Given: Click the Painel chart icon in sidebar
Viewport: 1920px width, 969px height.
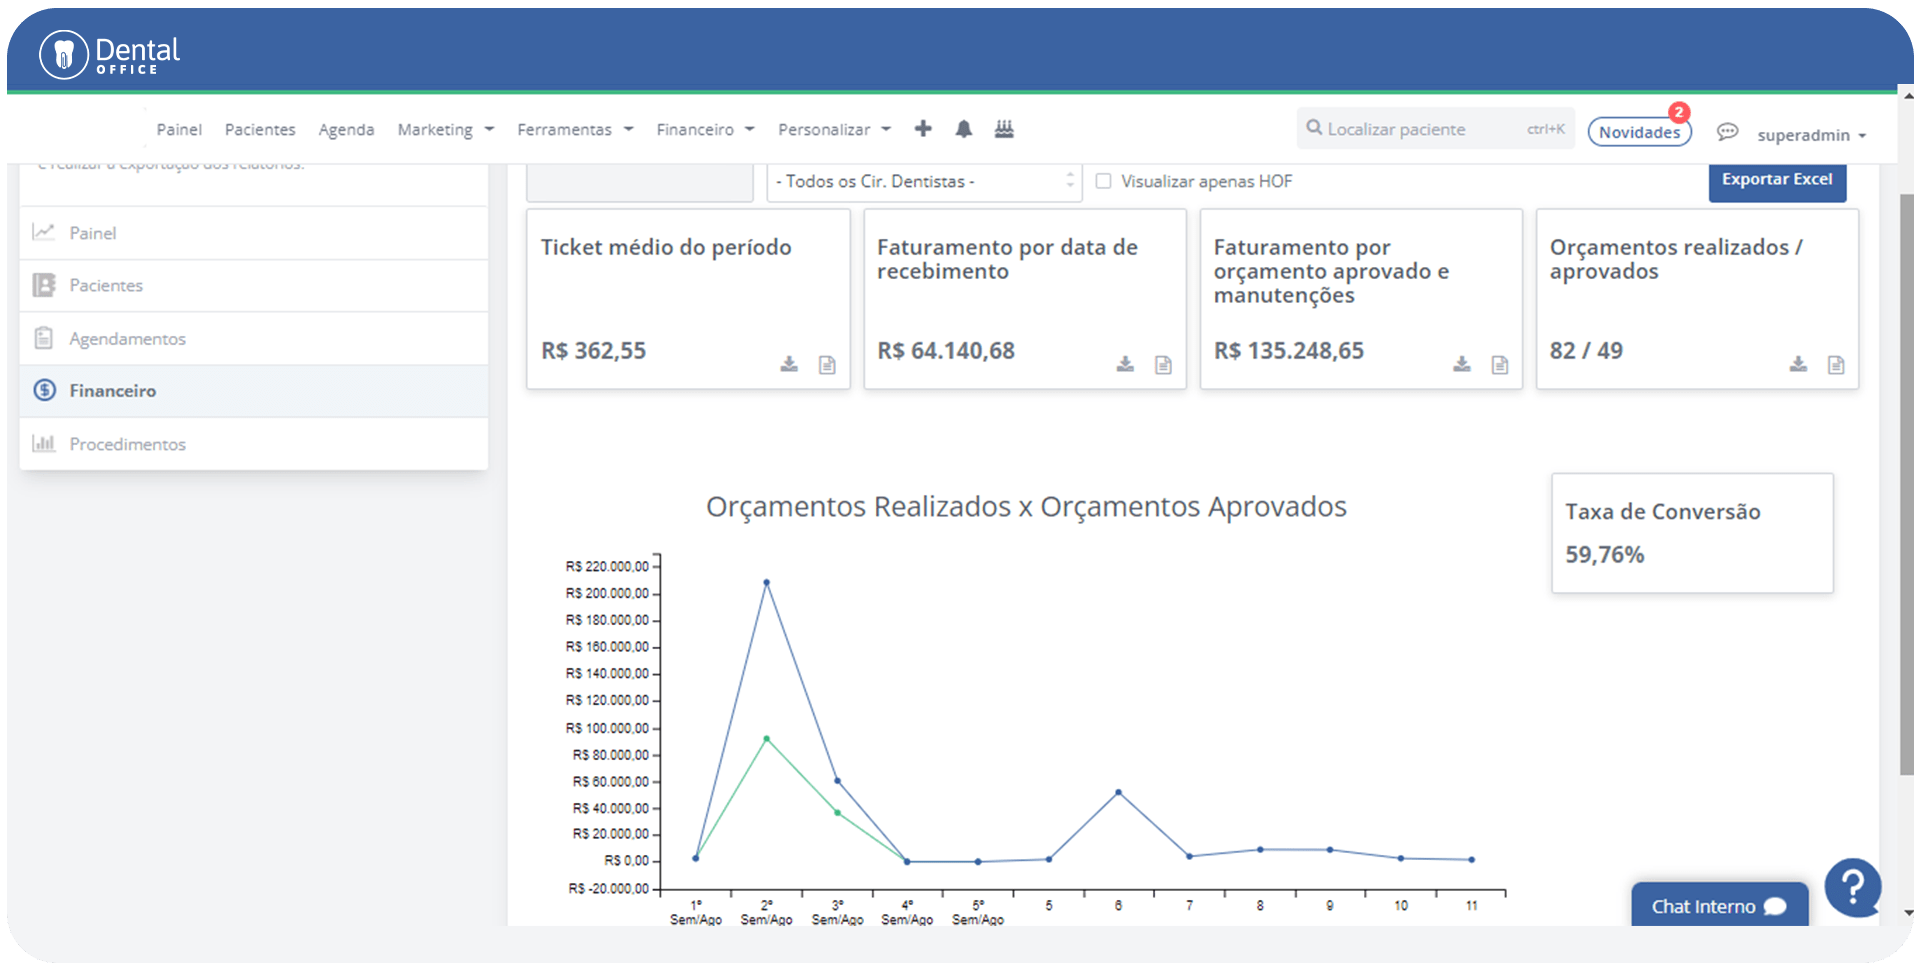Looking at the screenshot, I should pos(43,232).
